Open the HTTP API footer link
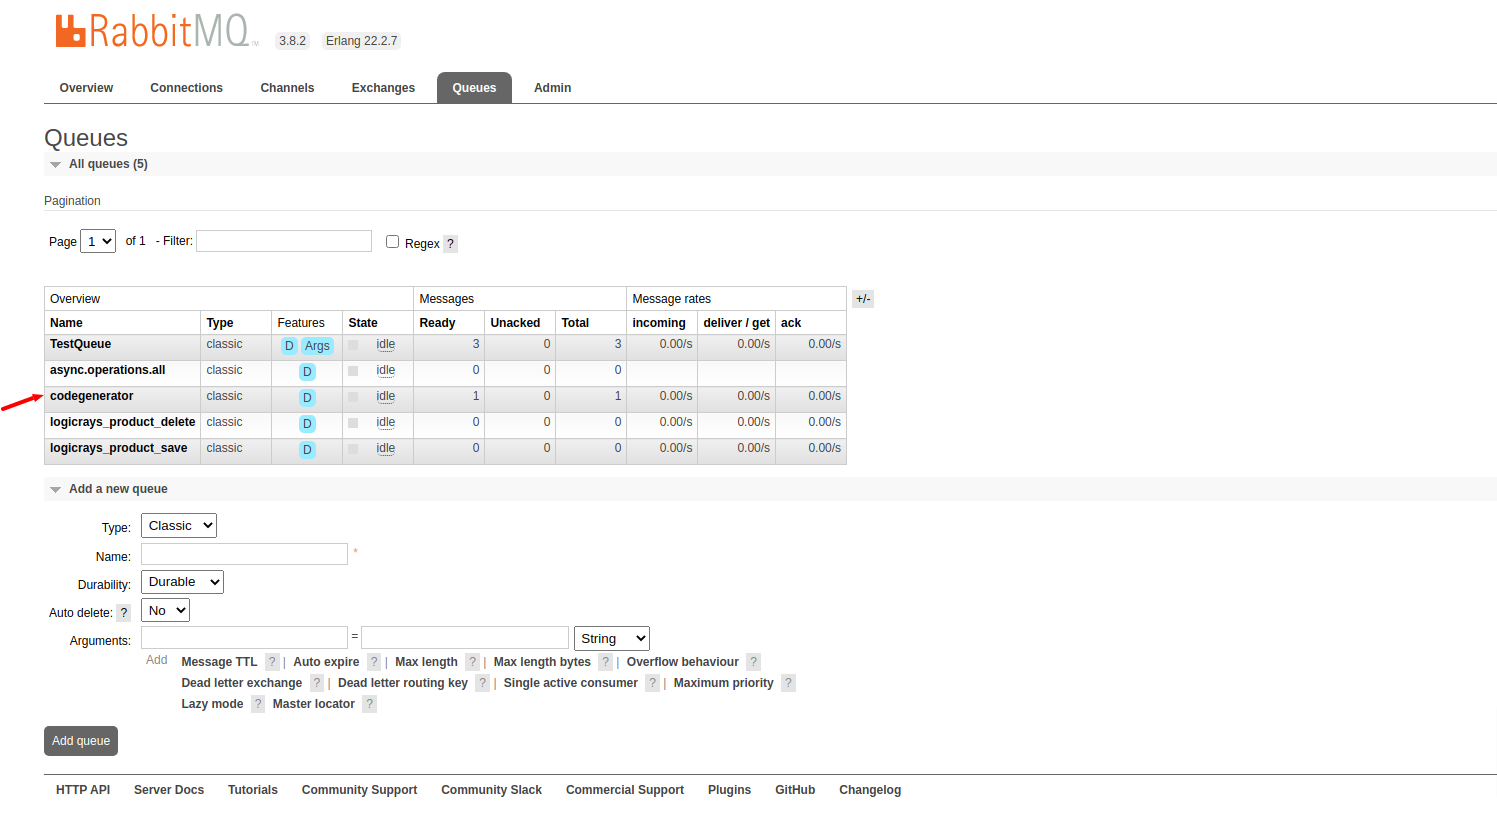Screen dimensions: 1497x815 click(x=83, y=790)
